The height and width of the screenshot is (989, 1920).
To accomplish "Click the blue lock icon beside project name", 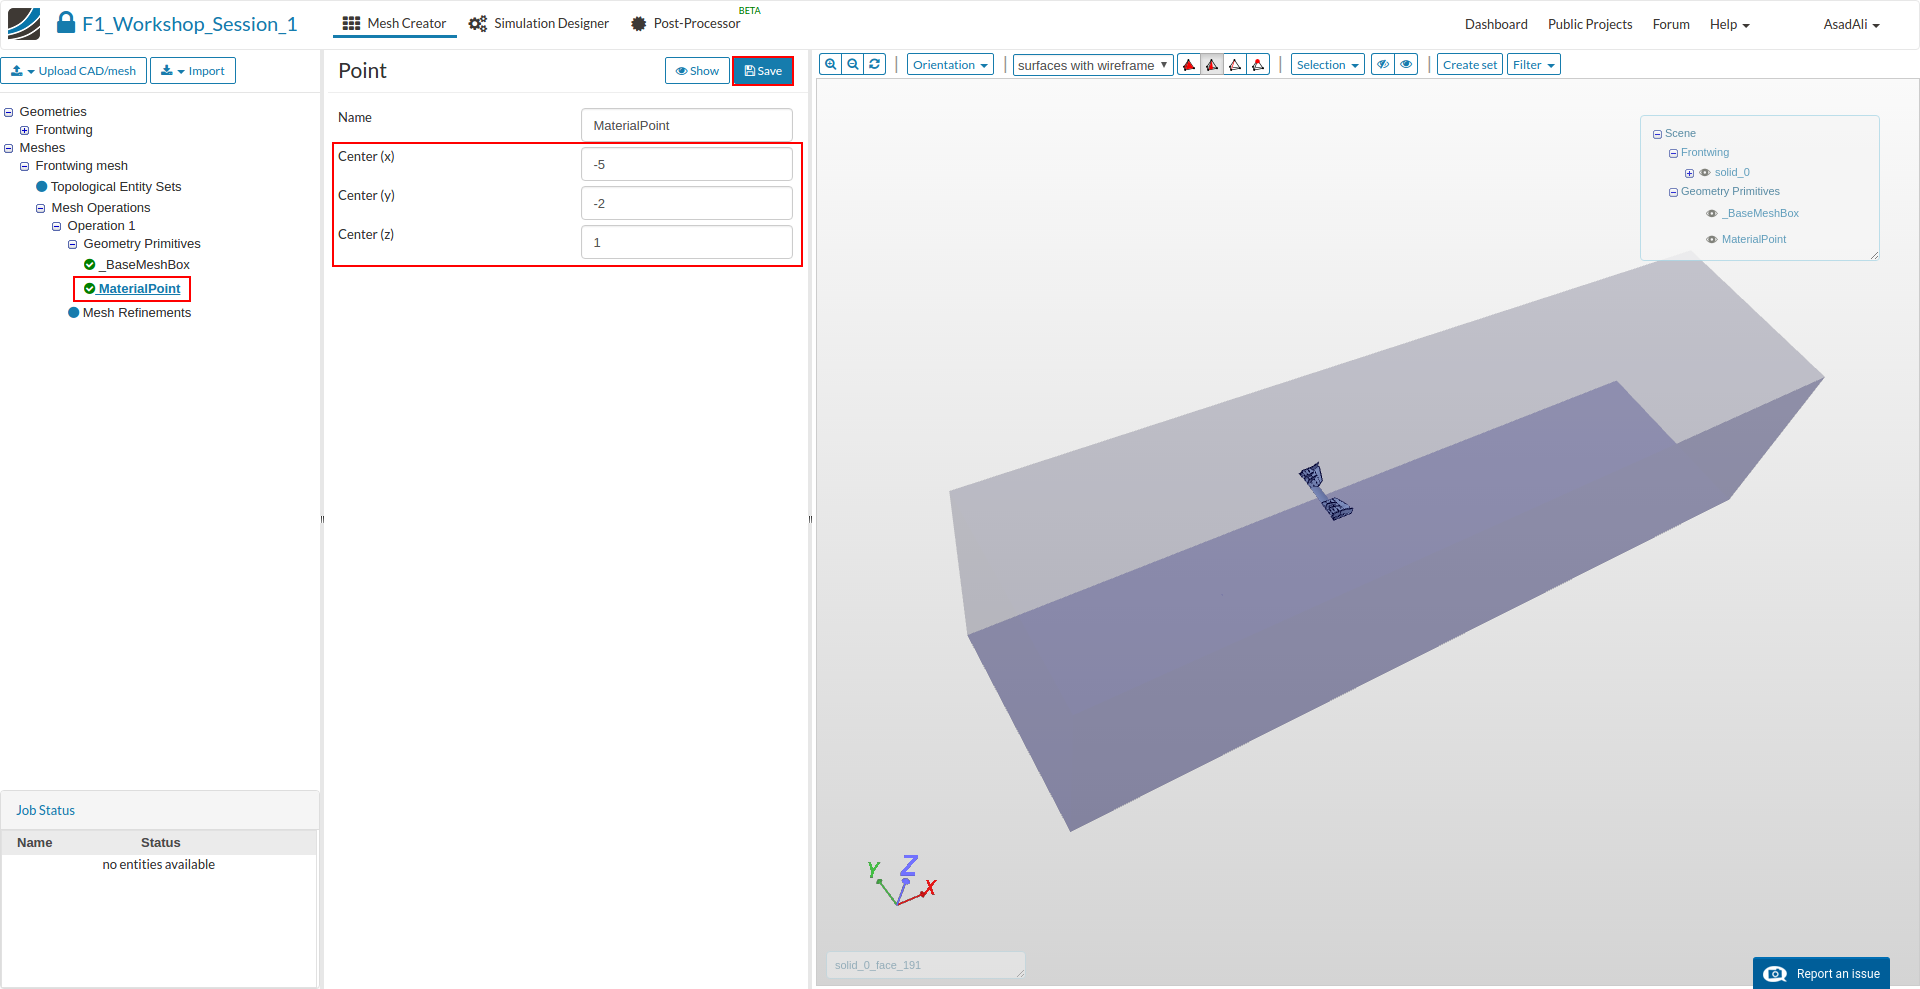I will coord(66,22).
